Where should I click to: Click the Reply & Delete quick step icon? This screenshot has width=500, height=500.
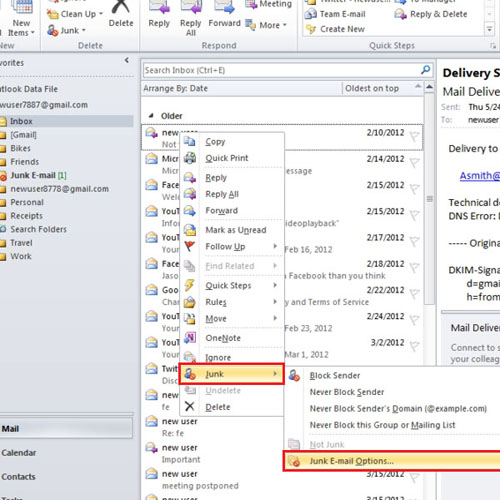(400, 14)
